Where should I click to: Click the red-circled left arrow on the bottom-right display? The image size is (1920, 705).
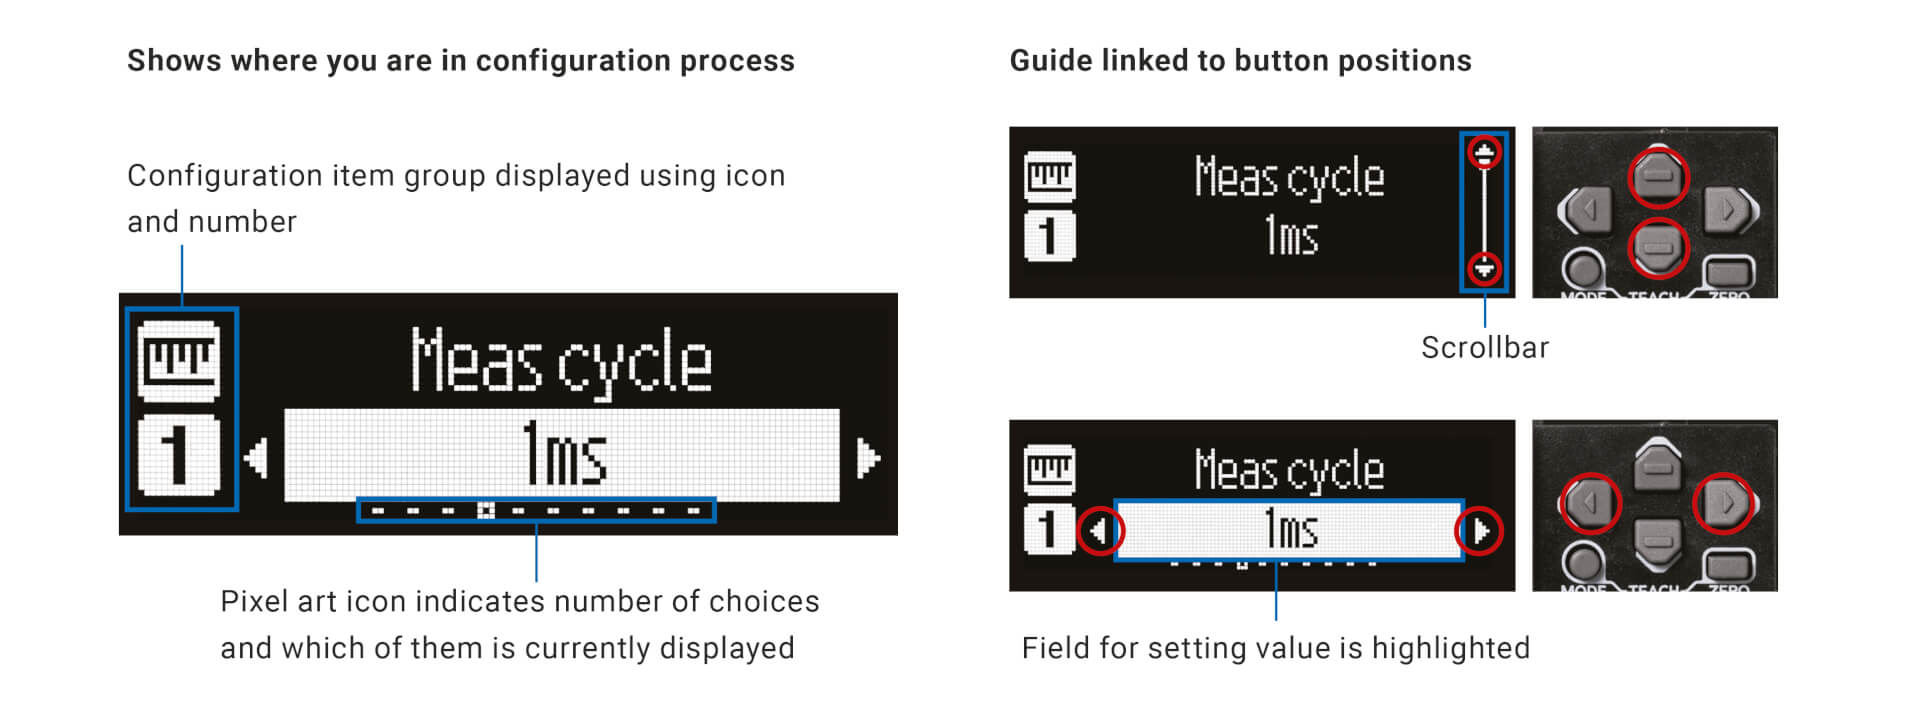[1100, 530]
